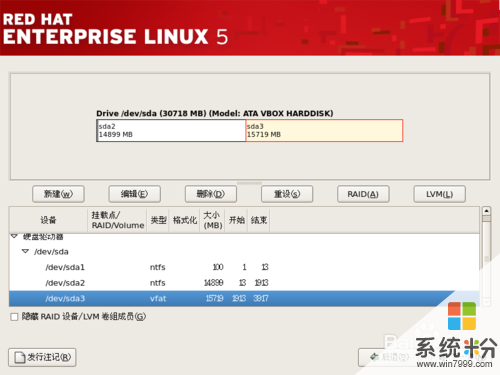Click the ntfs type cell of /dev/sda1

pyautogui.click(x=158, y=267)
